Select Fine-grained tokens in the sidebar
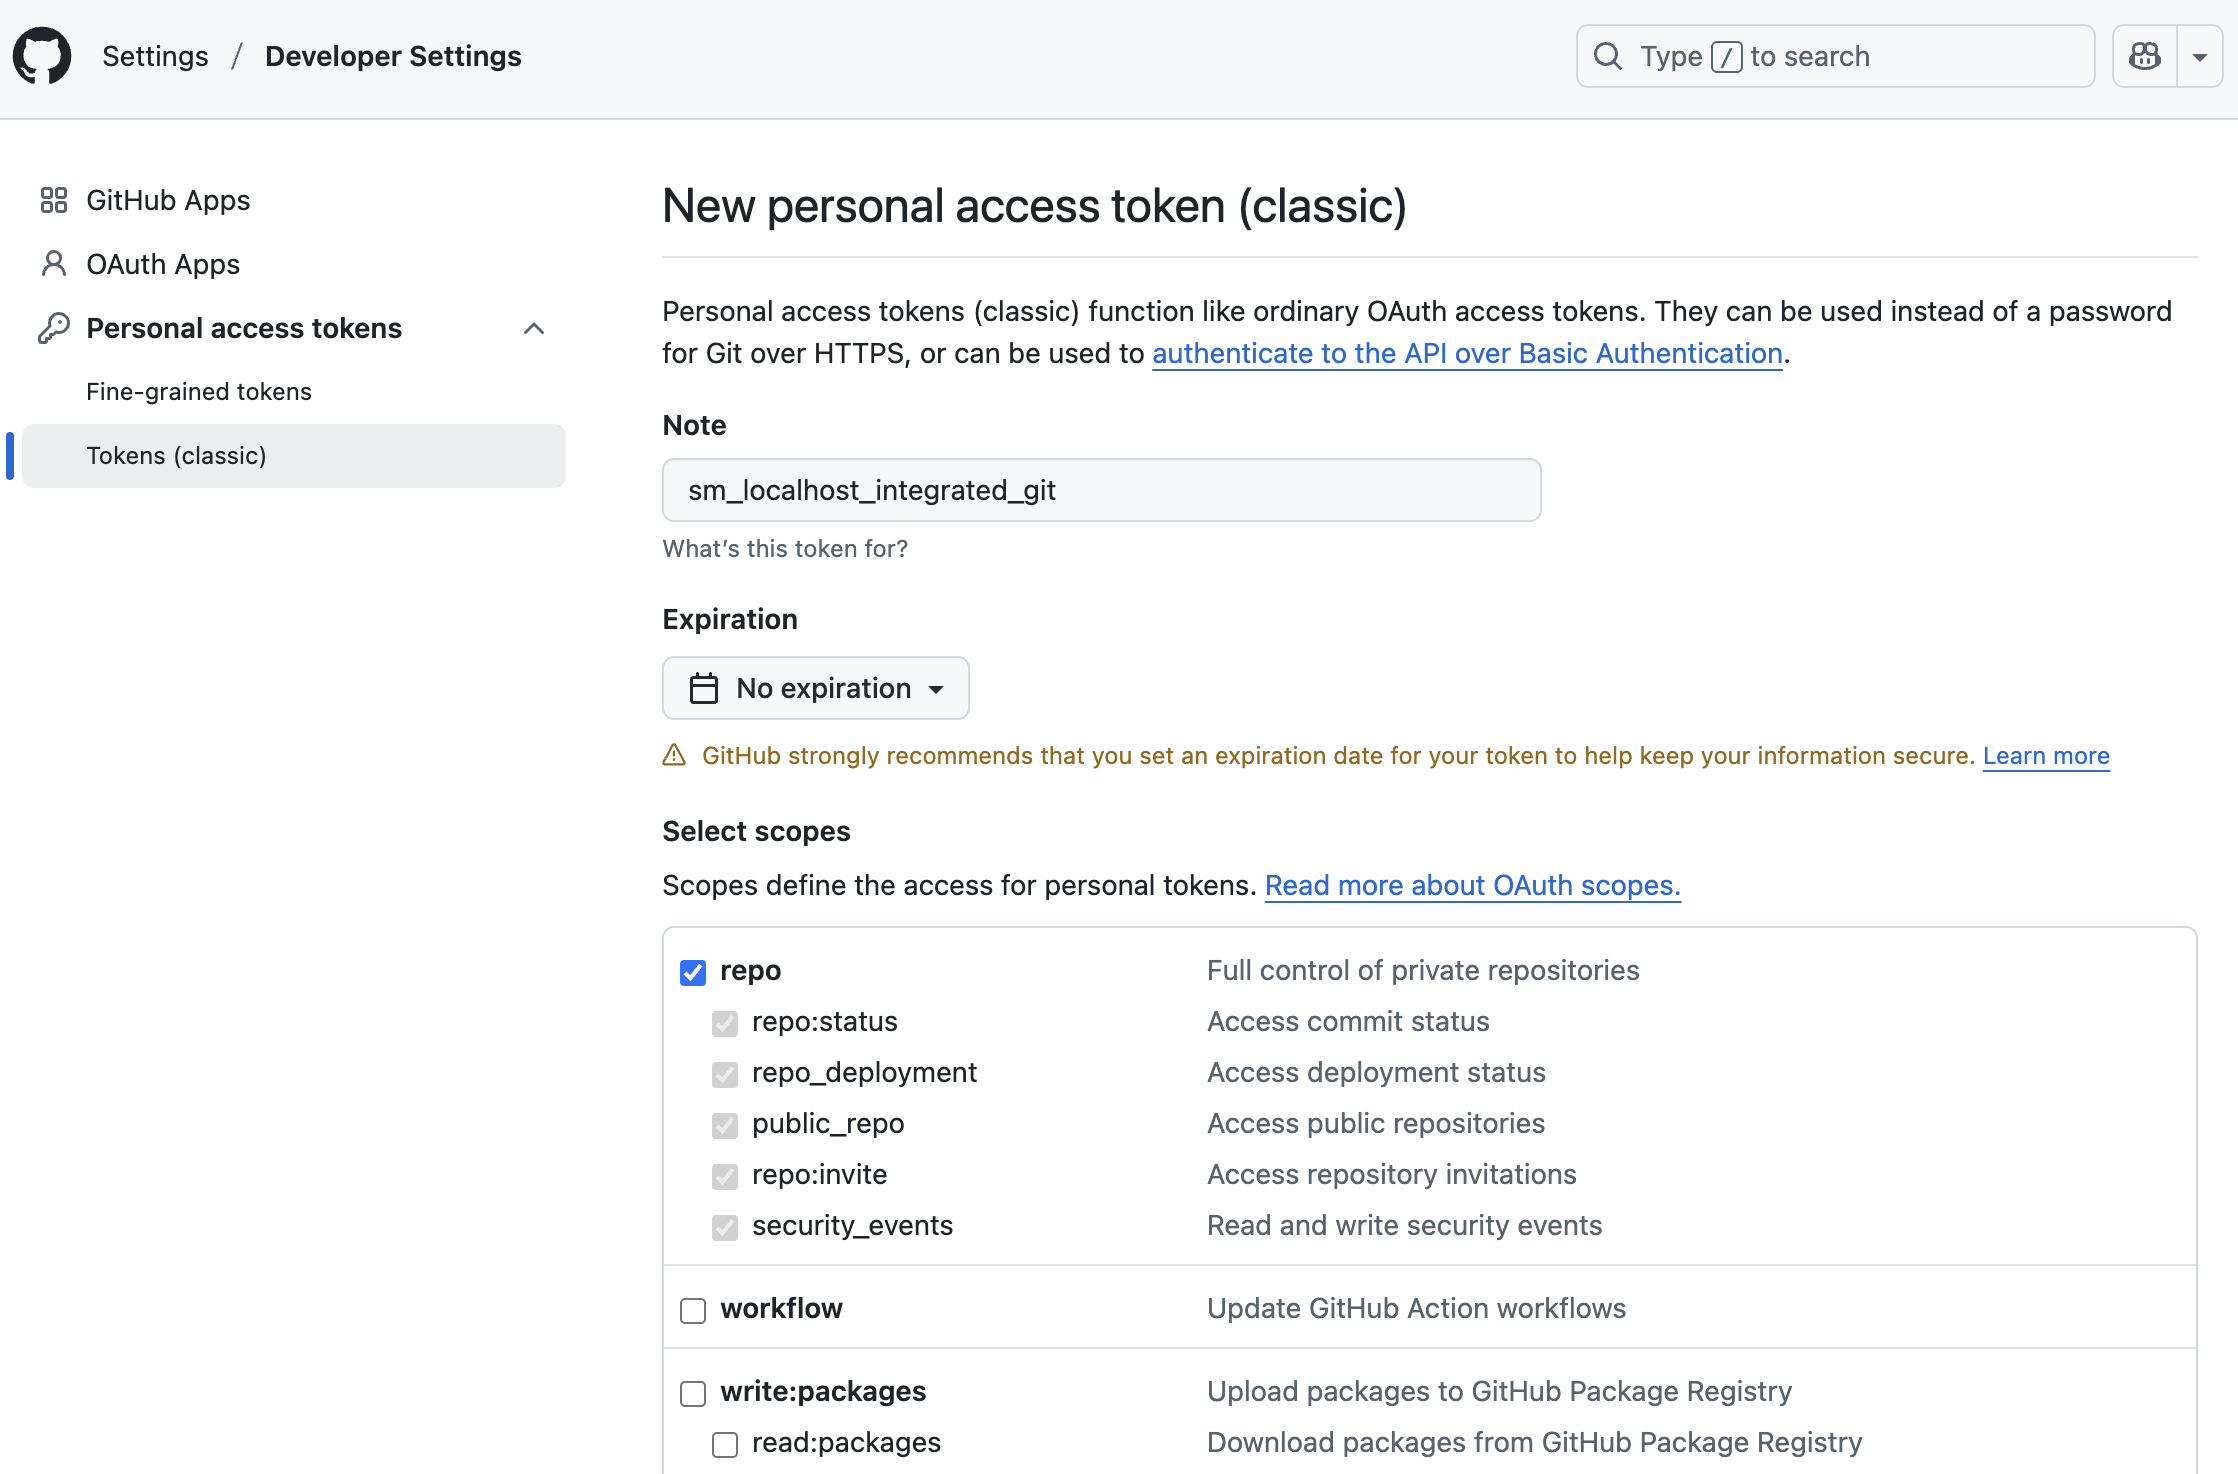 [198, 391]
